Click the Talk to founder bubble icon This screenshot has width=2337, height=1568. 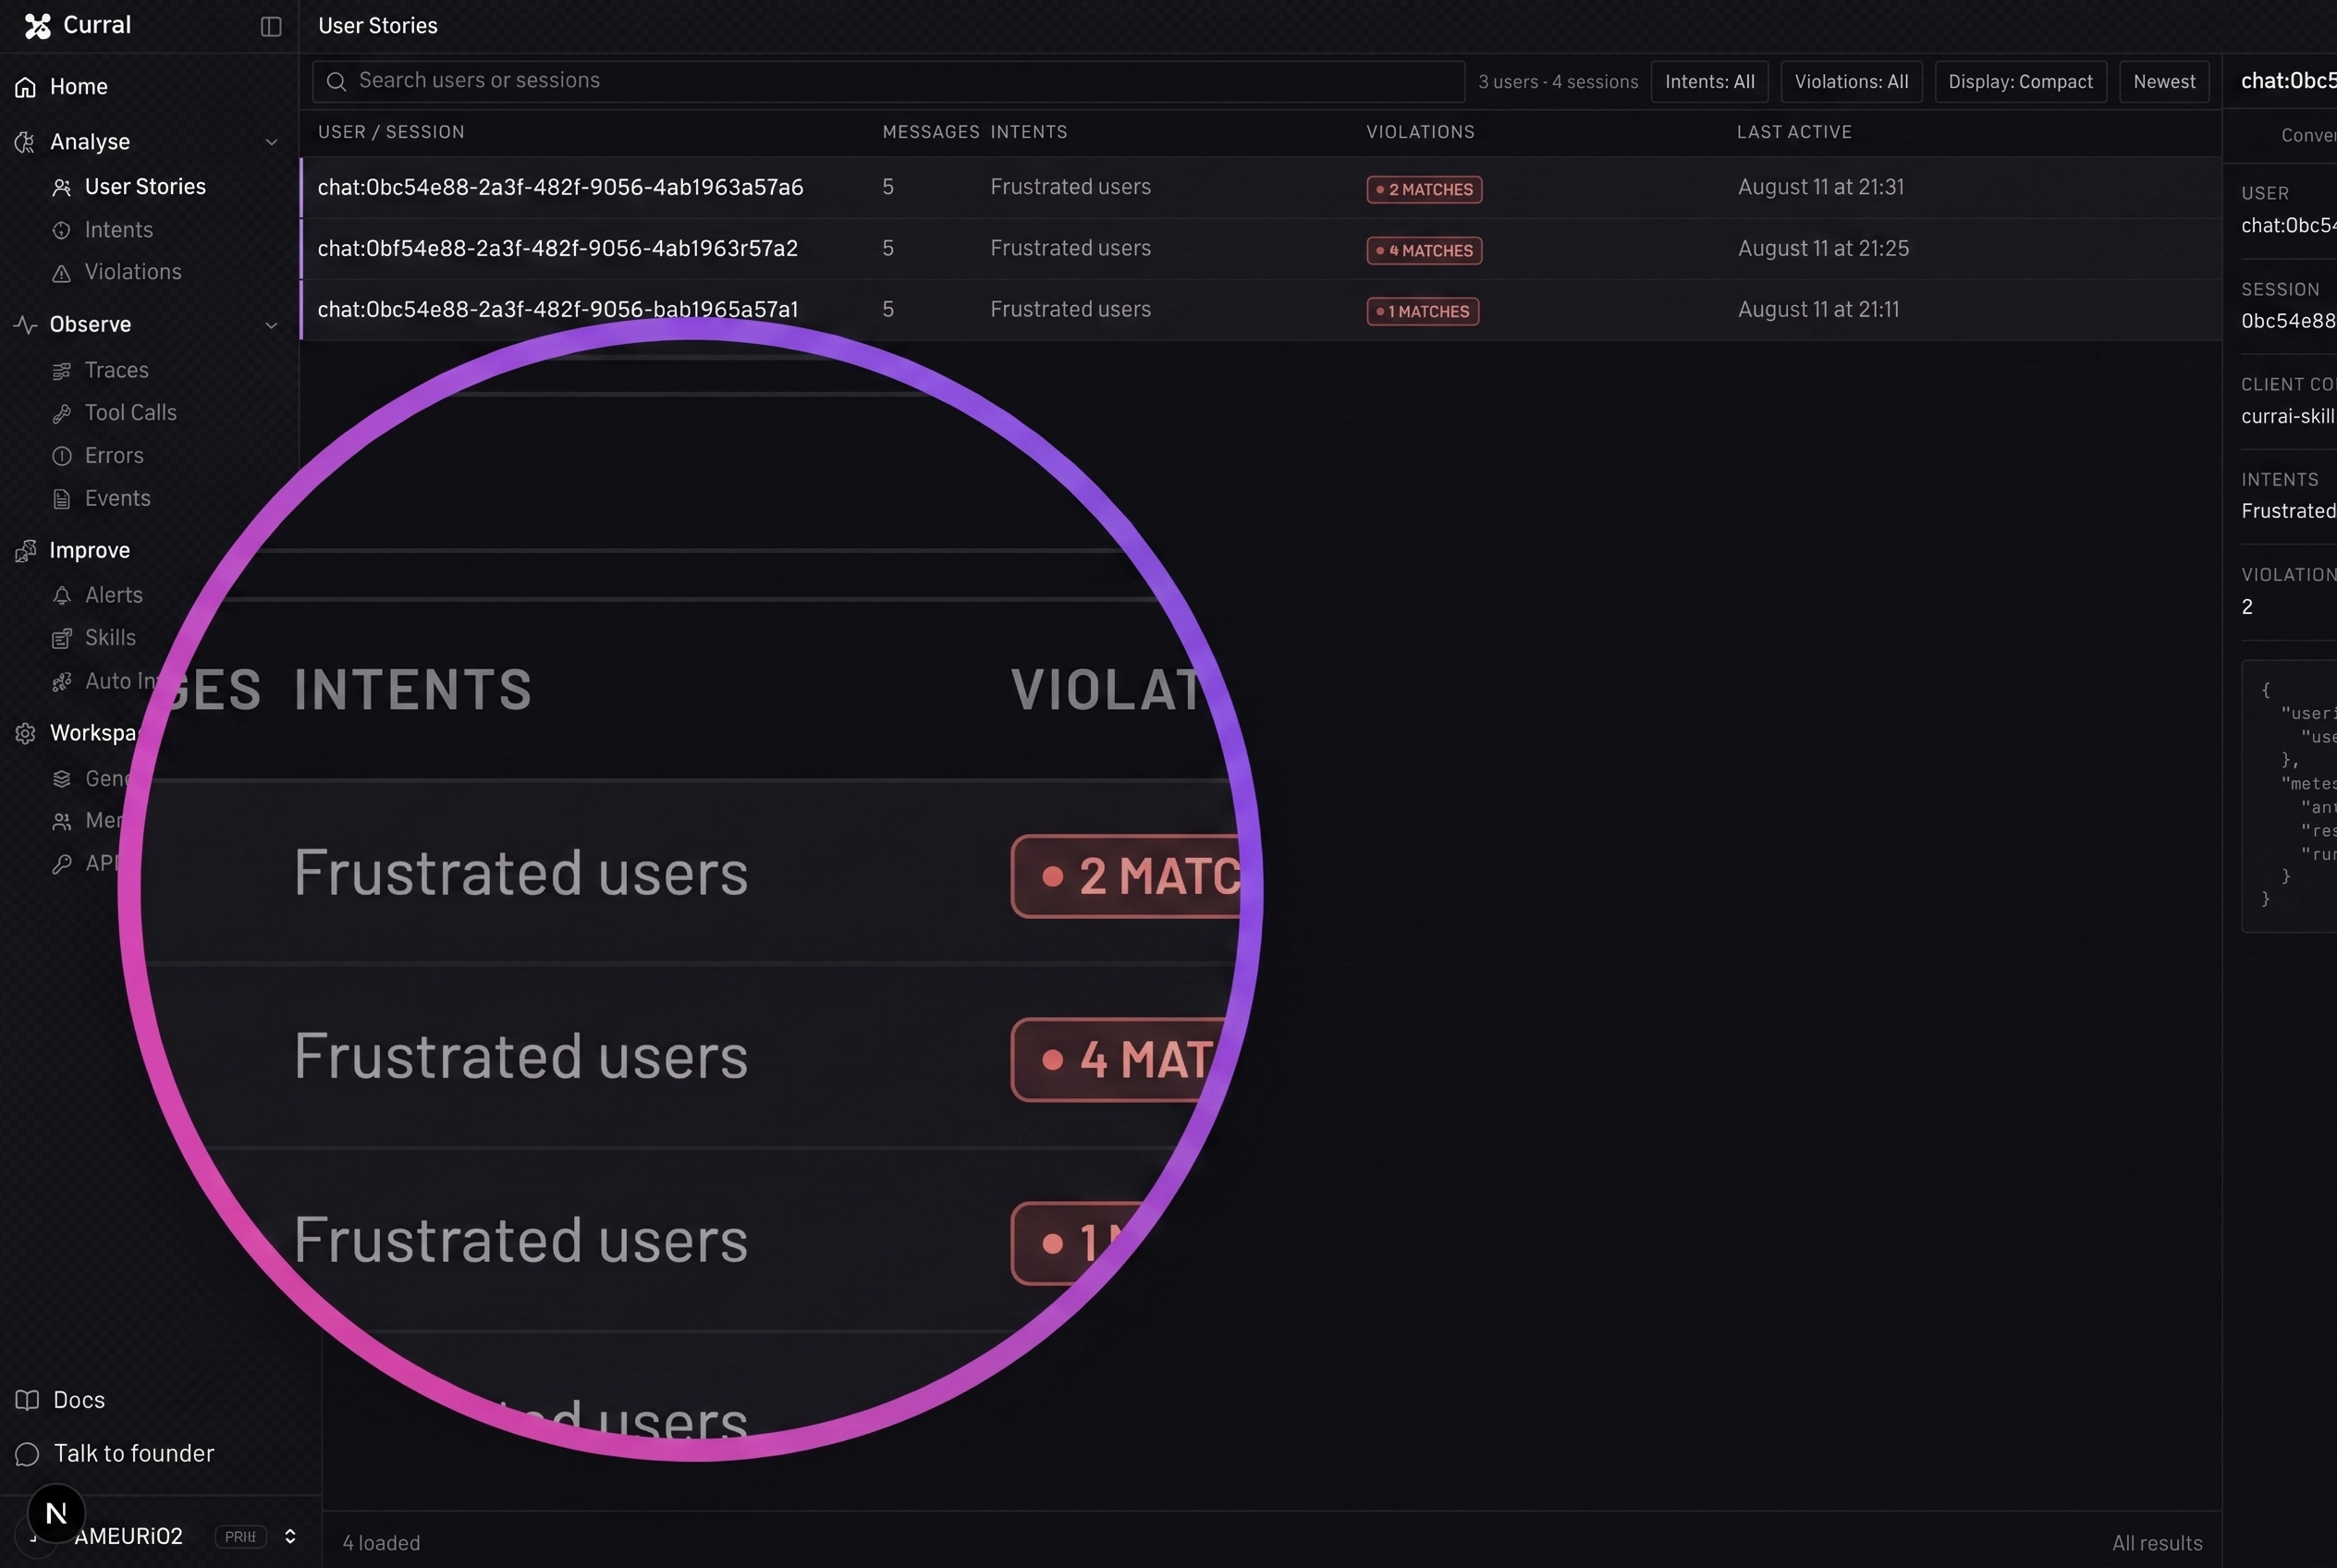(27, 1454)
